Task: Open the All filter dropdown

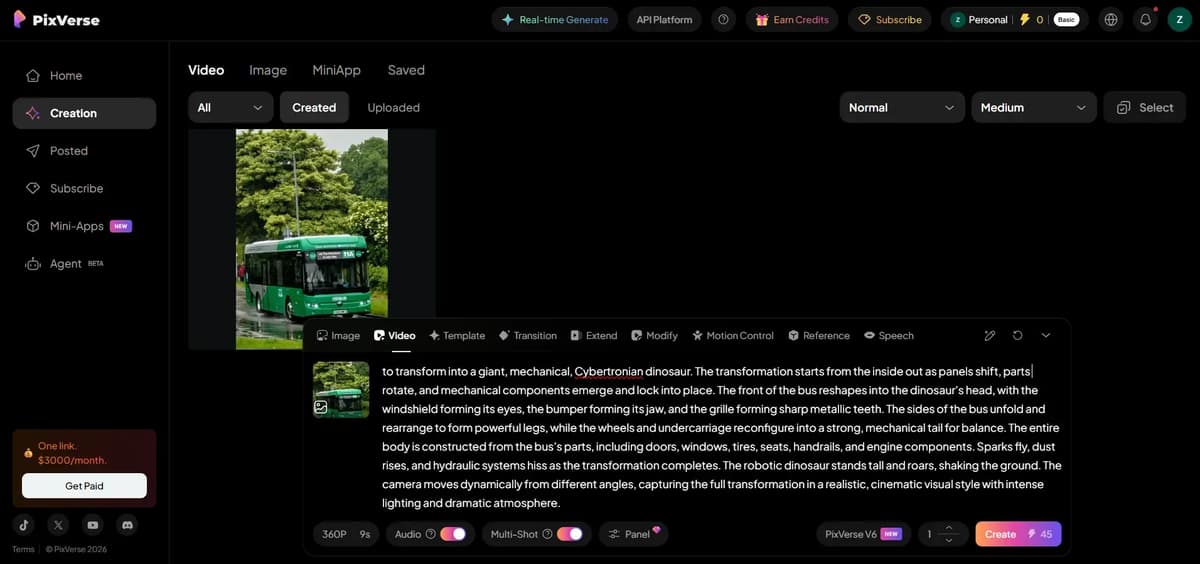Action: click(230, 107)
